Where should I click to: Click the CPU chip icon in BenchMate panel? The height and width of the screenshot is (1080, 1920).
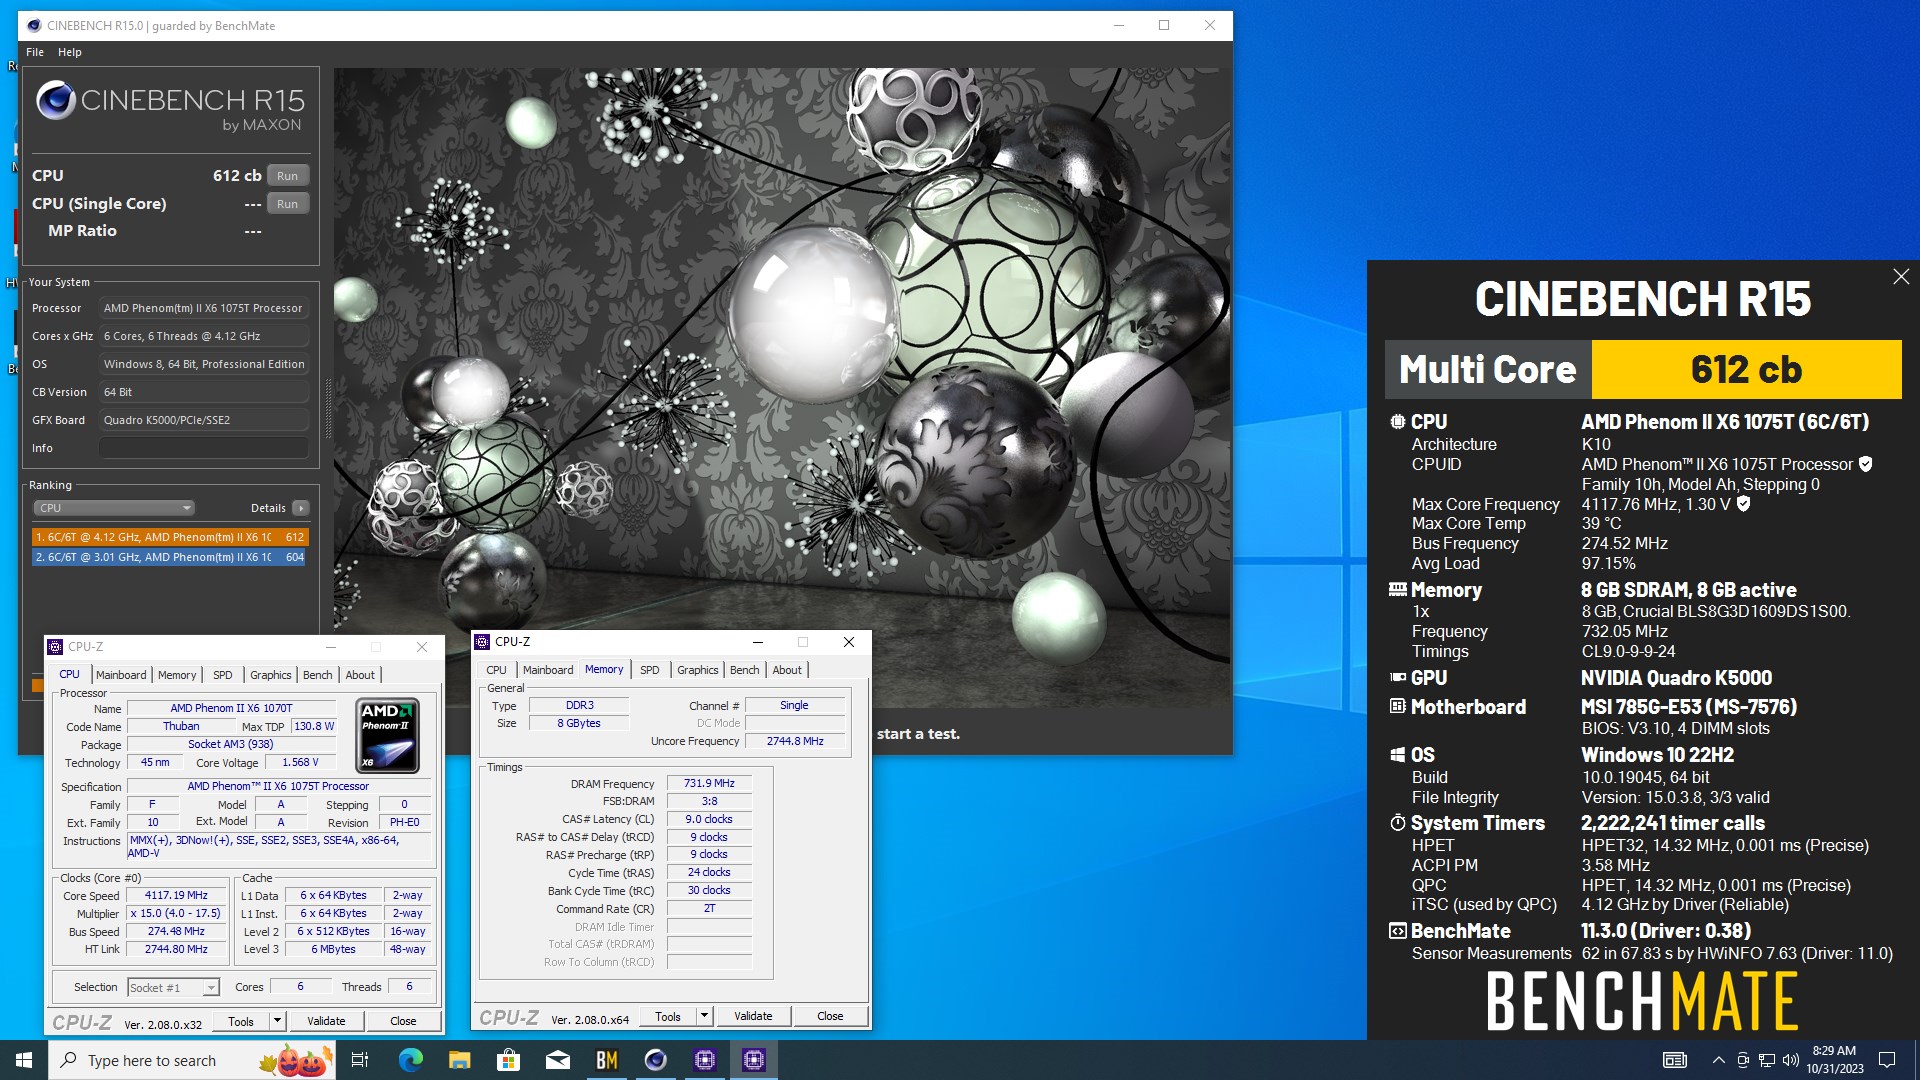coord(1397,422)
